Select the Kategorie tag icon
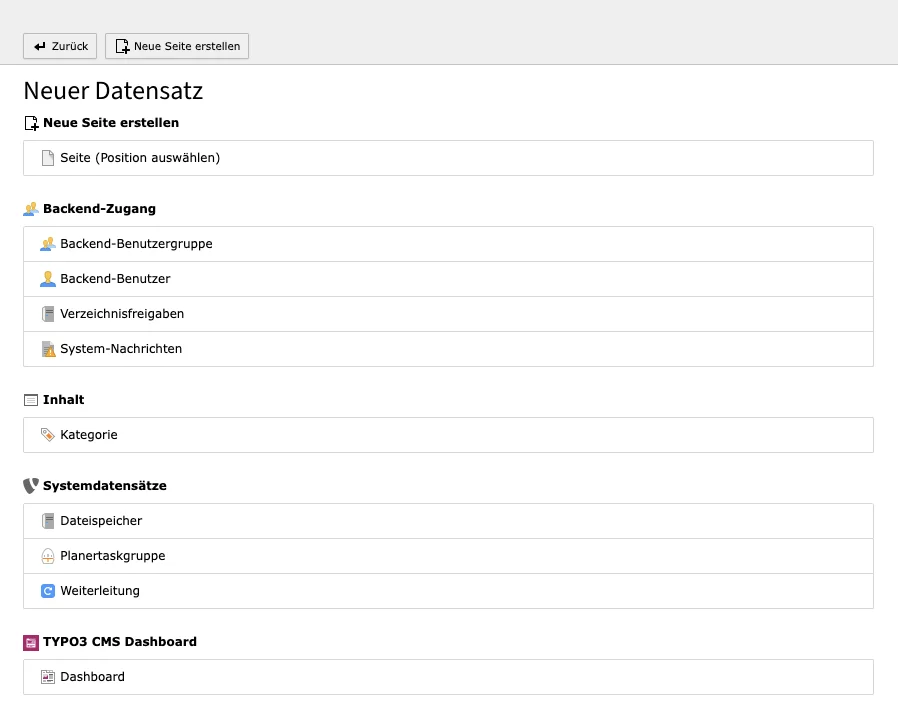The height and width of the screenshot is (707, 898). click(x=48, y=434)
